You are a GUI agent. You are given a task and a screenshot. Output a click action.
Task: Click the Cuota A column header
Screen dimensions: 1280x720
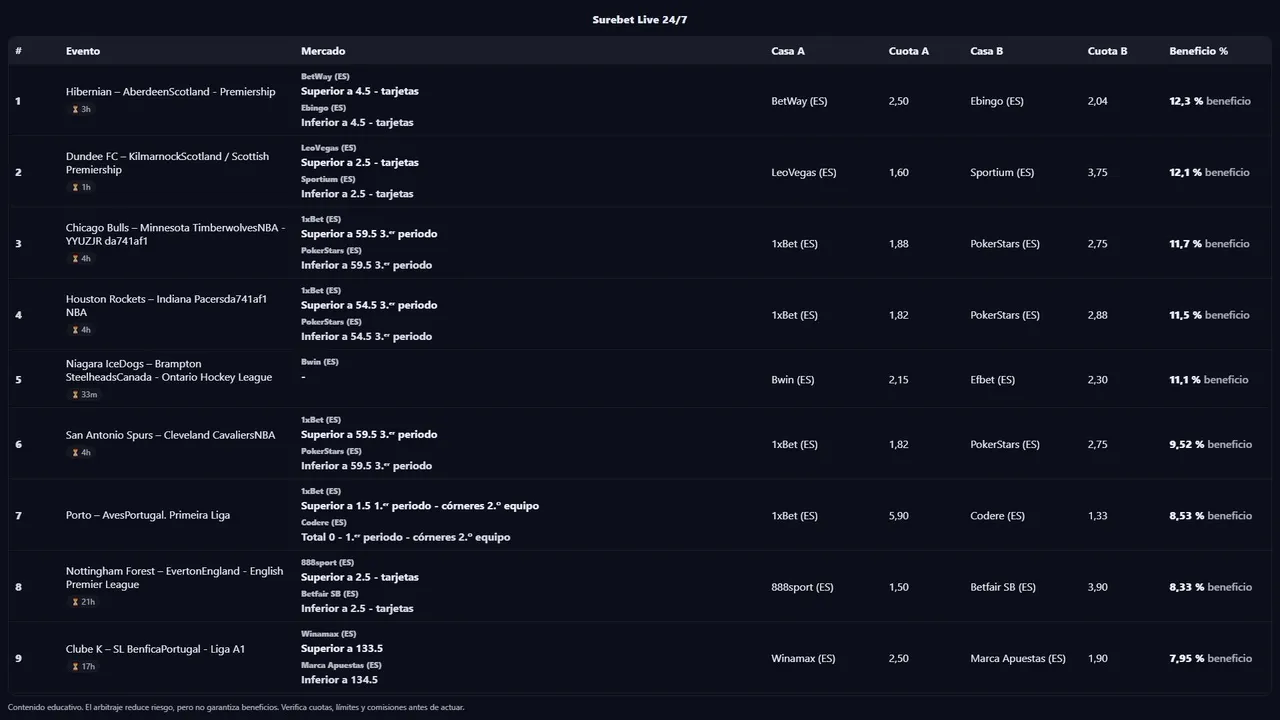tap(908, 51)
